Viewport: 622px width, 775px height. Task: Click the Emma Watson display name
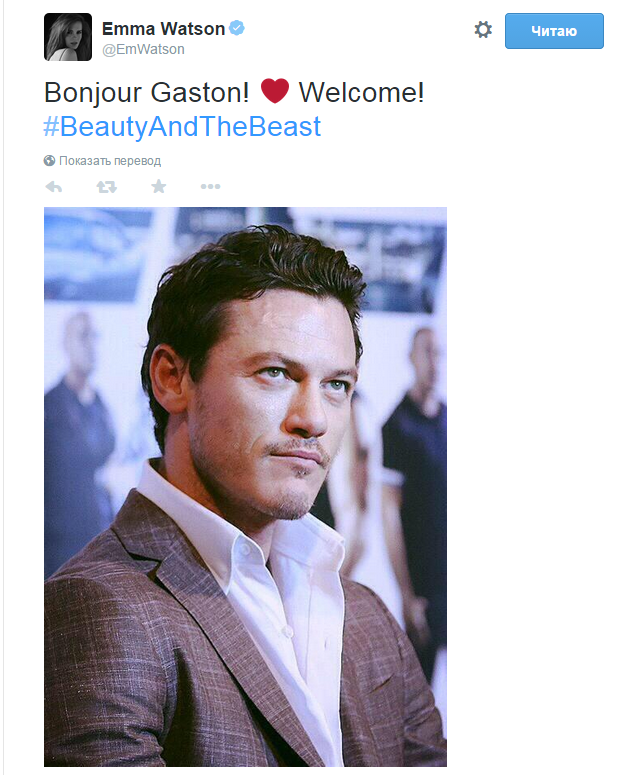click(x=163, y=29)
